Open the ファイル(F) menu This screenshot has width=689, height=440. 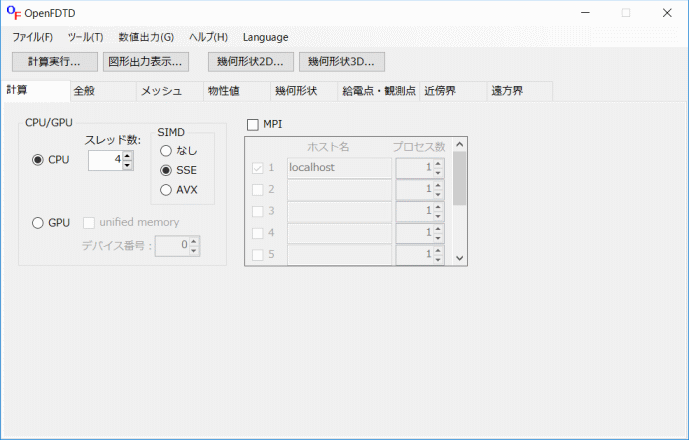(x=33, y=37)
